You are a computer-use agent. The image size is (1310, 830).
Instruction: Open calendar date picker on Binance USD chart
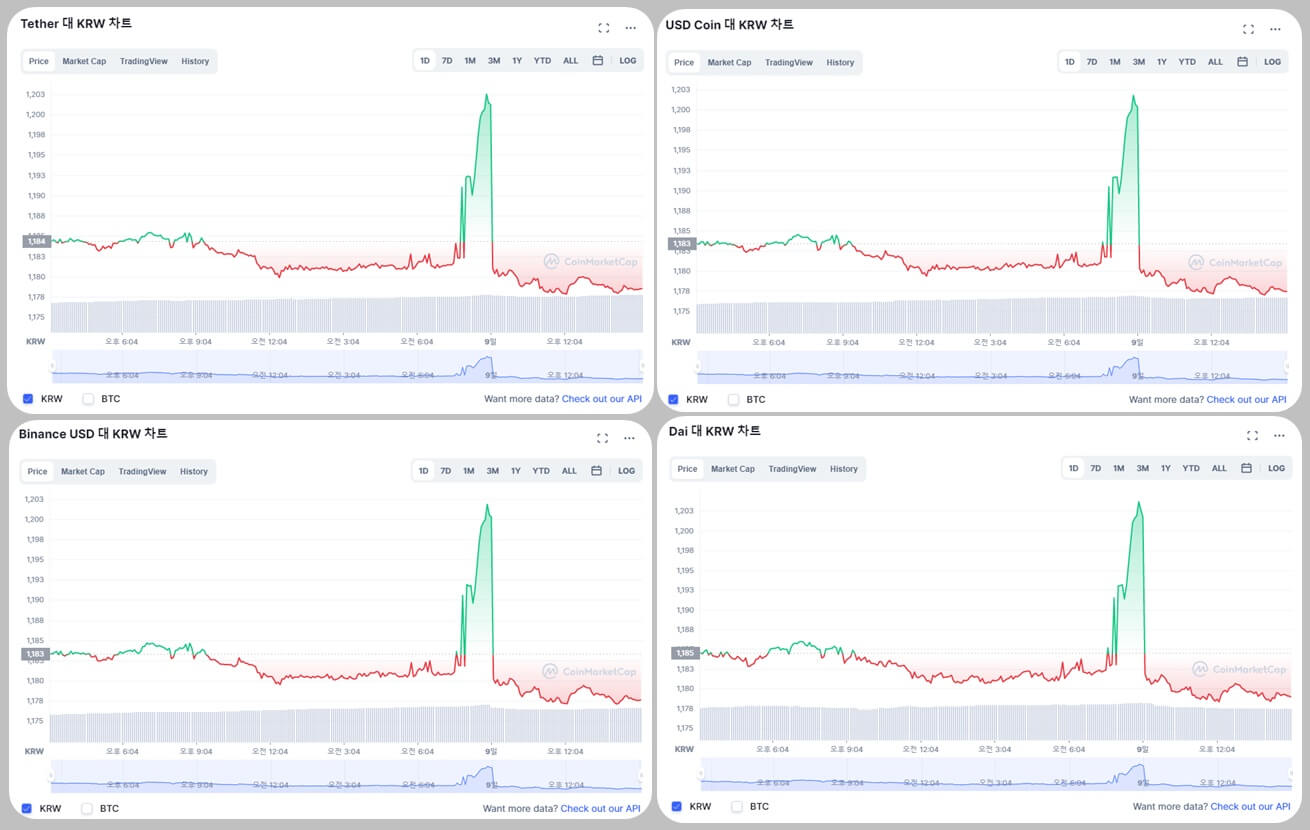(x=596, y=471)
